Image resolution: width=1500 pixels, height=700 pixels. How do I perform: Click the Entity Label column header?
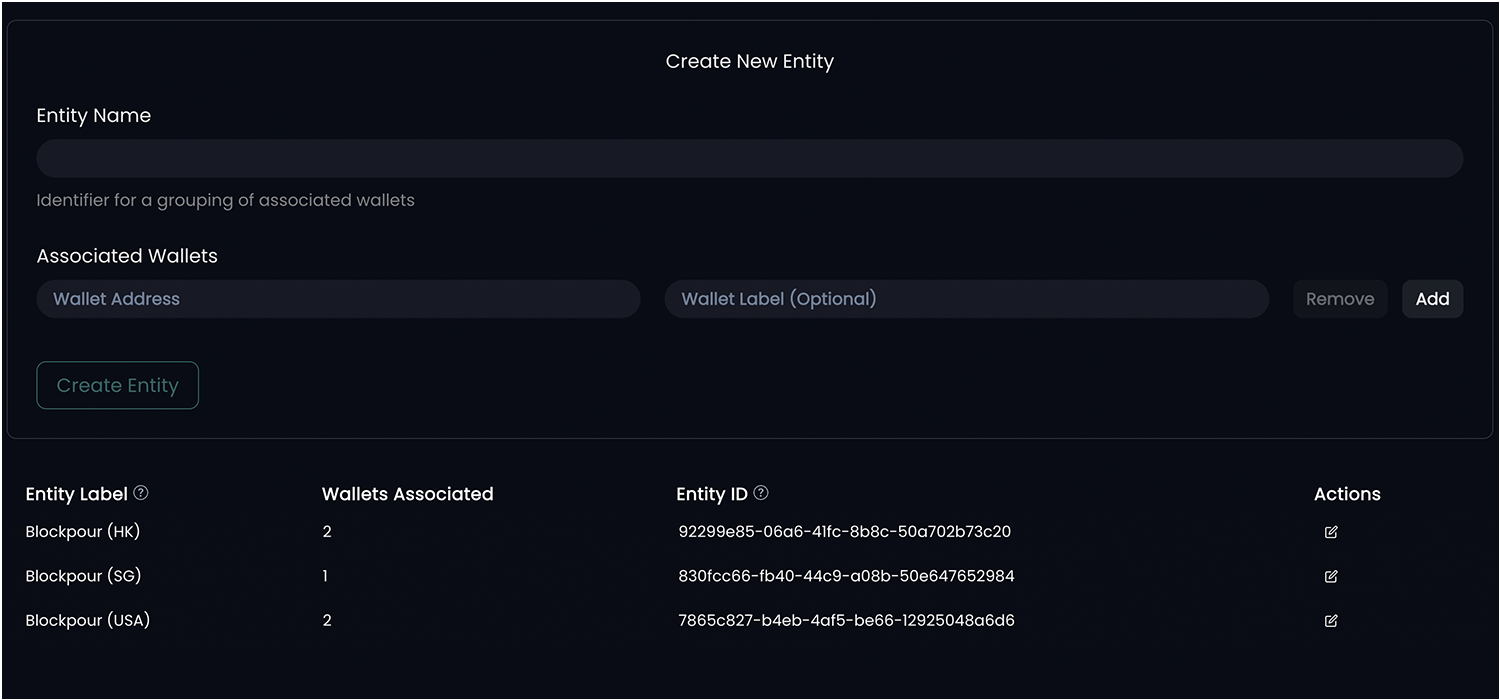pyautogui.click(x=77, y=494)
